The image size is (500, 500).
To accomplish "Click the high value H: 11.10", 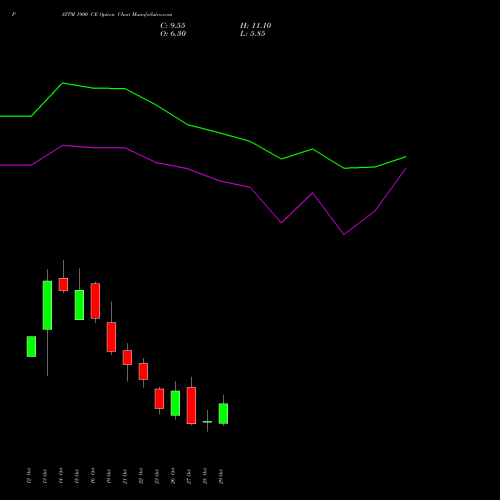I will pyautogui.click(x=256, y=26).
